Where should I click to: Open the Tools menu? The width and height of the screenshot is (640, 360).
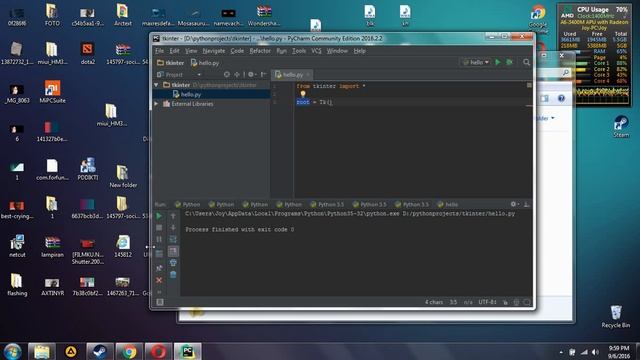pos(299,51)
